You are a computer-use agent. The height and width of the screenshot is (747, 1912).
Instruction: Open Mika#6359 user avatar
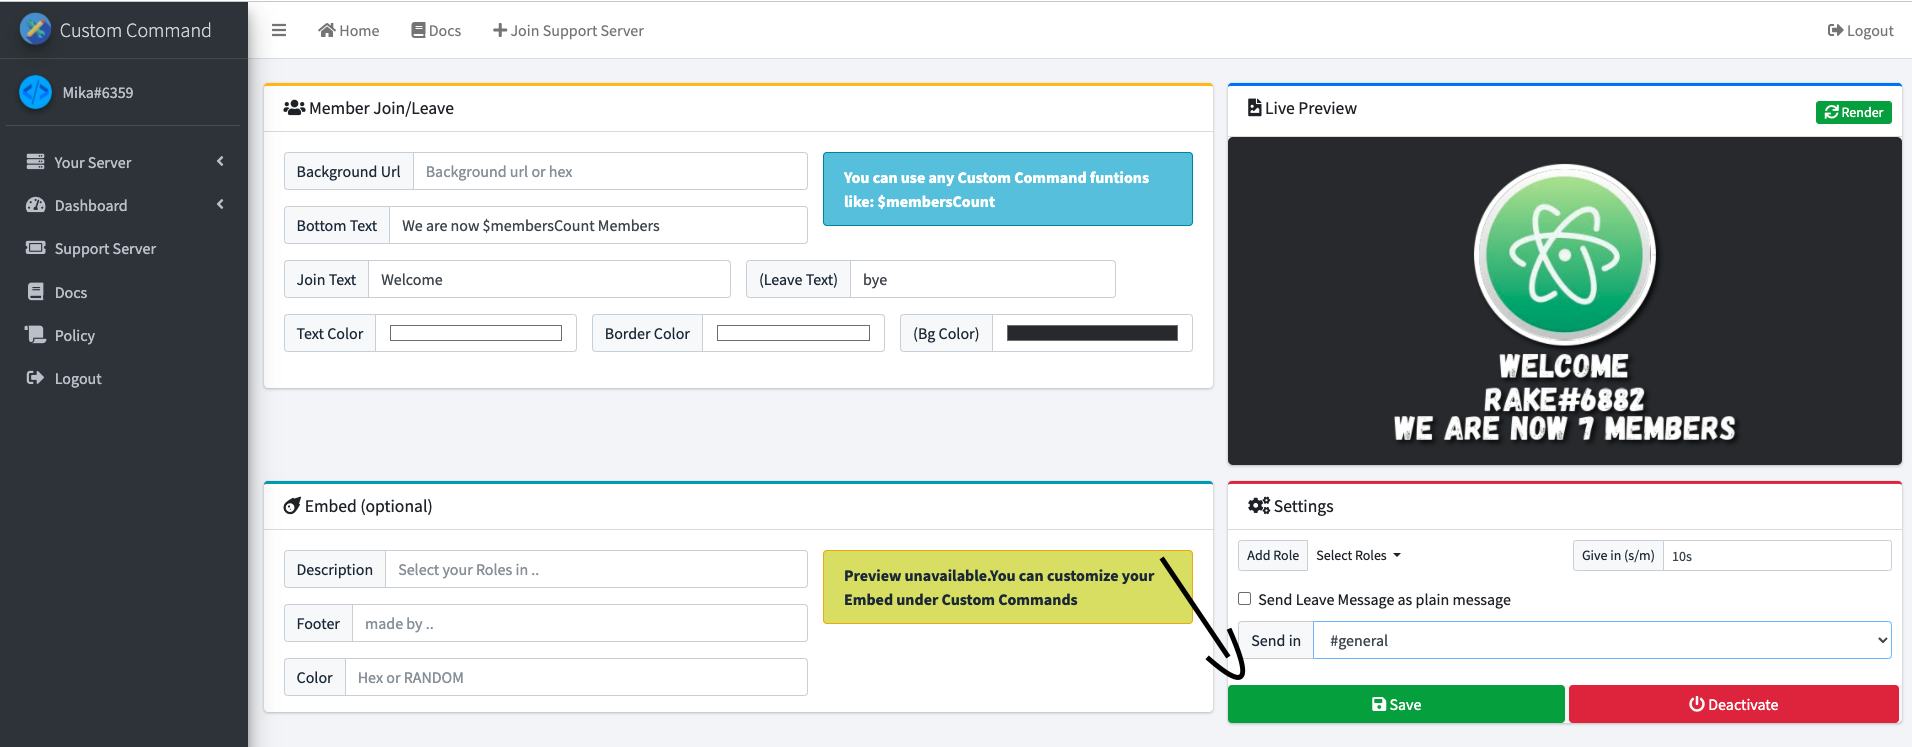(35, 92)
